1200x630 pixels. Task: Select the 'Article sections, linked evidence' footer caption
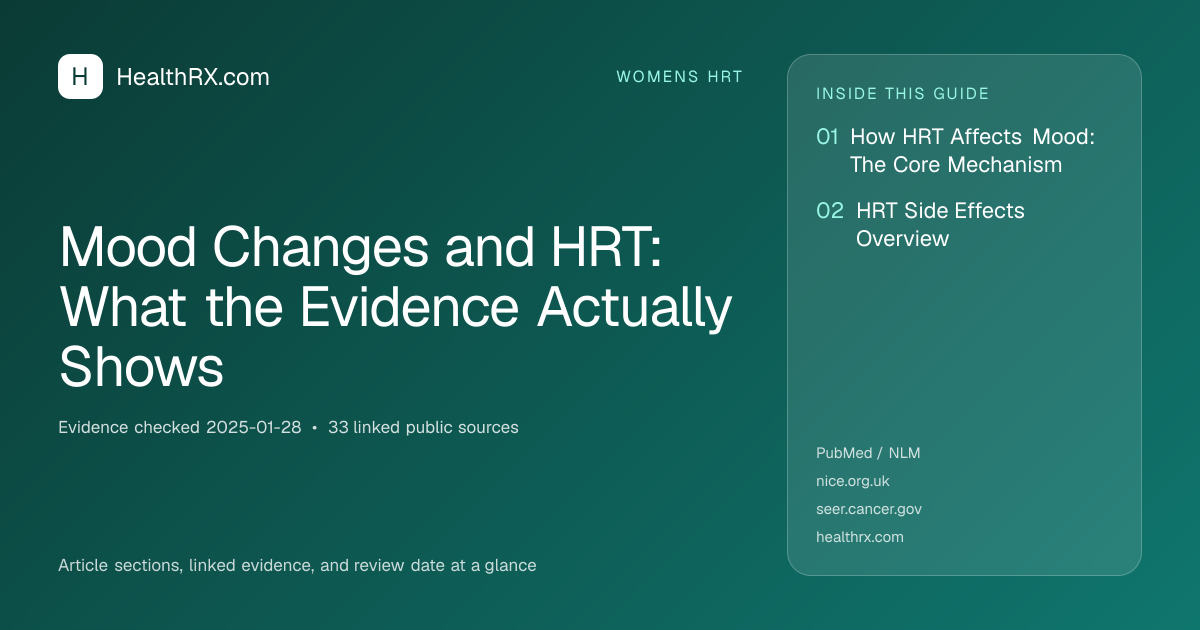pos(297,566)
